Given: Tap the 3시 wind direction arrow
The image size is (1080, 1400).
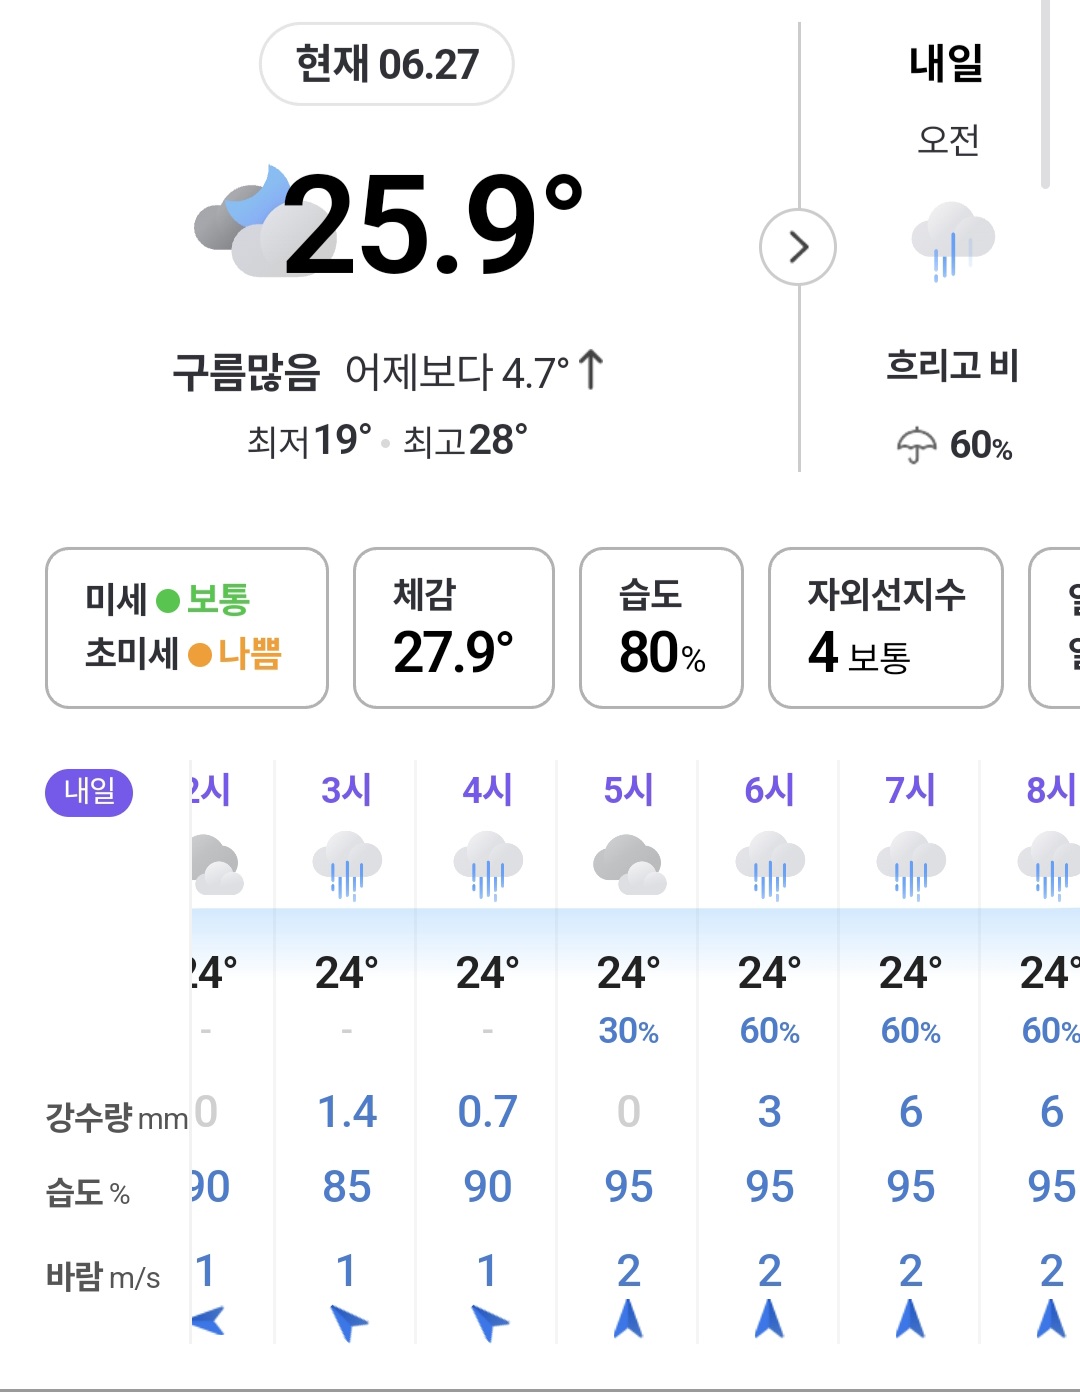Looking at the screenshot, I should 348,1322.
